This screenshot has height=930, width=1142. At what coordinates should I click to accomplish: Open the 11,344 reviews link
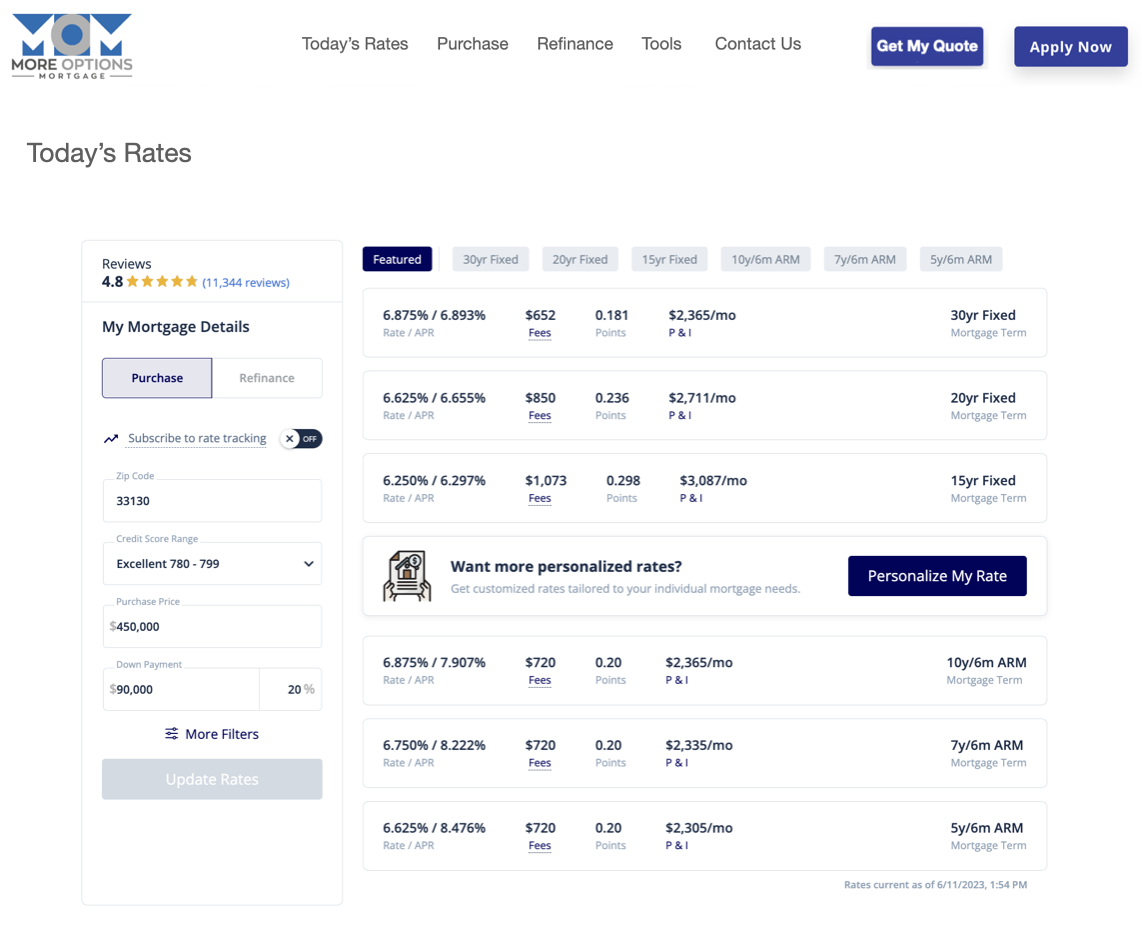pyautogui.click(x=245, y=283)
